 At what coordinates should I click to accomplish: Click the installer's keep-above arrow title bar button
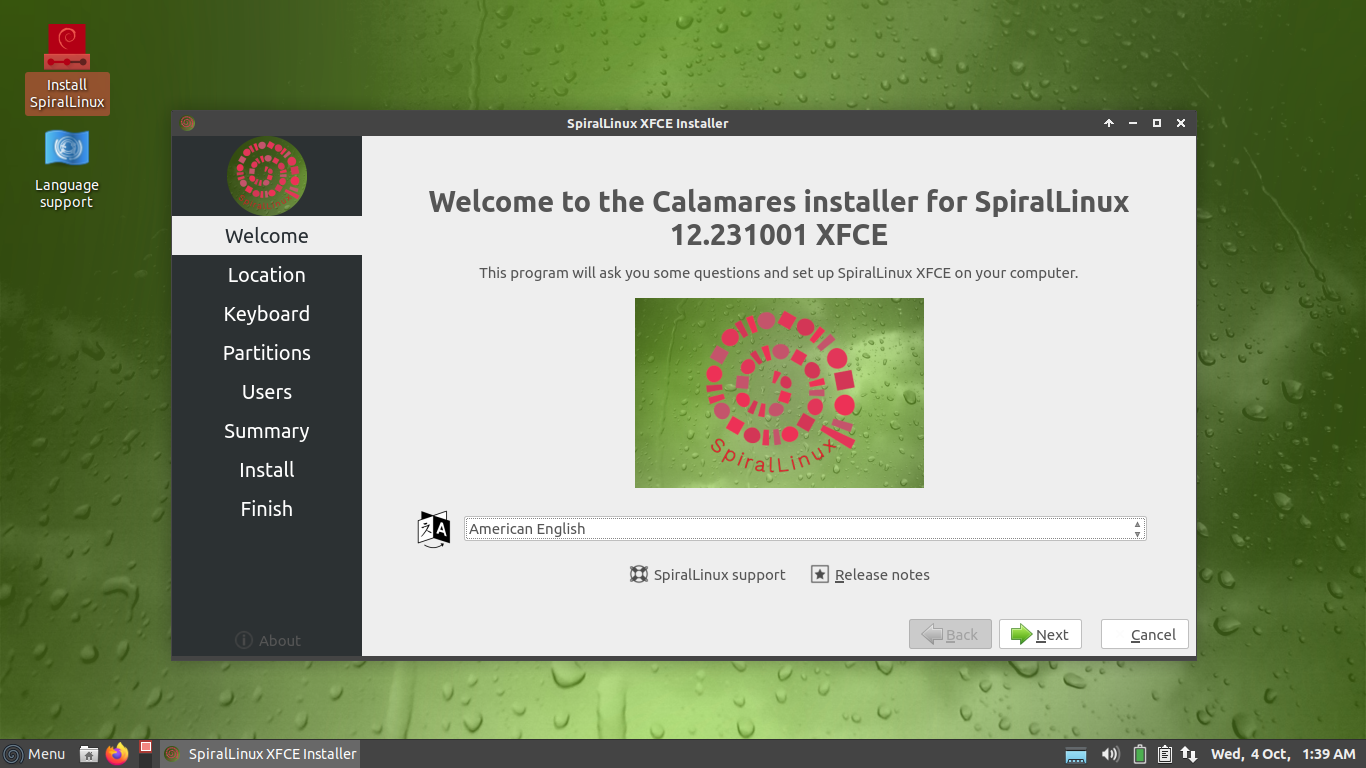1108,123
